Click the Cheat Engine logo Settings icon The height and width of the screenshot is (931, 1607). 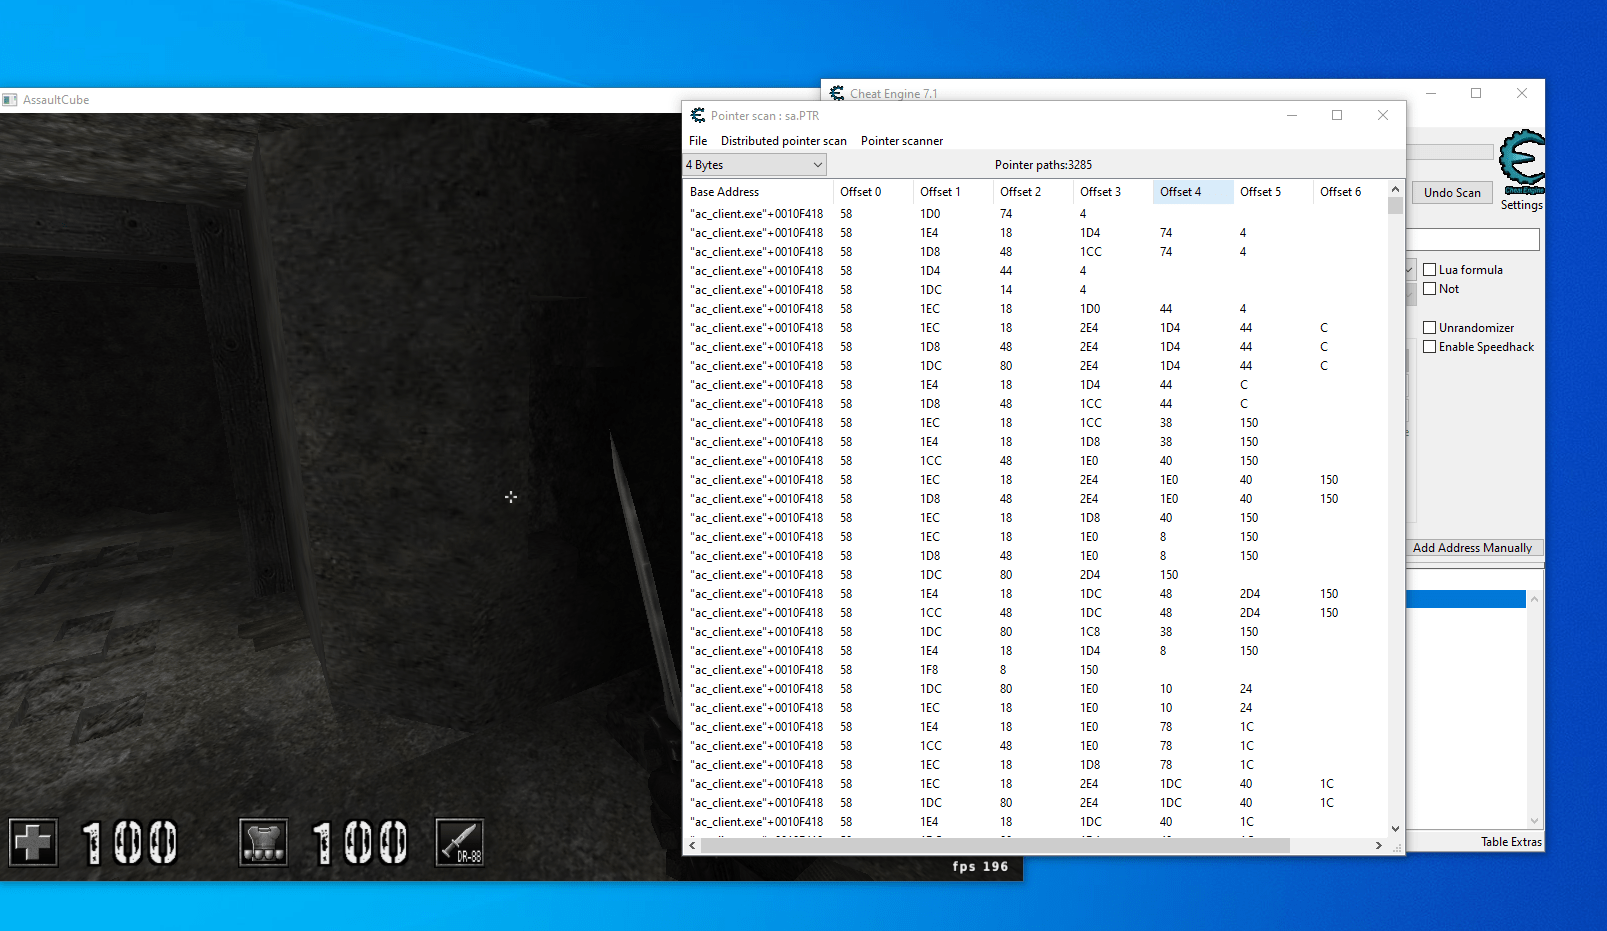click(1522, 162)
